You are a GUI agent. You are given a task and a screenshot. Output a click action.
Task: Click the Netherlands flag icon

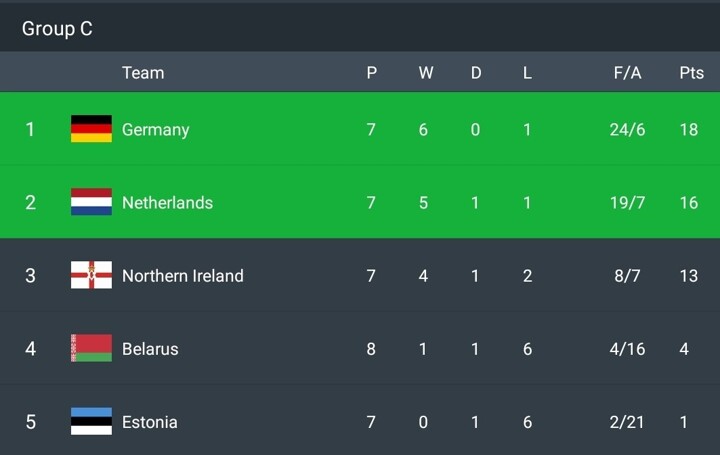[x=91, y=202]
